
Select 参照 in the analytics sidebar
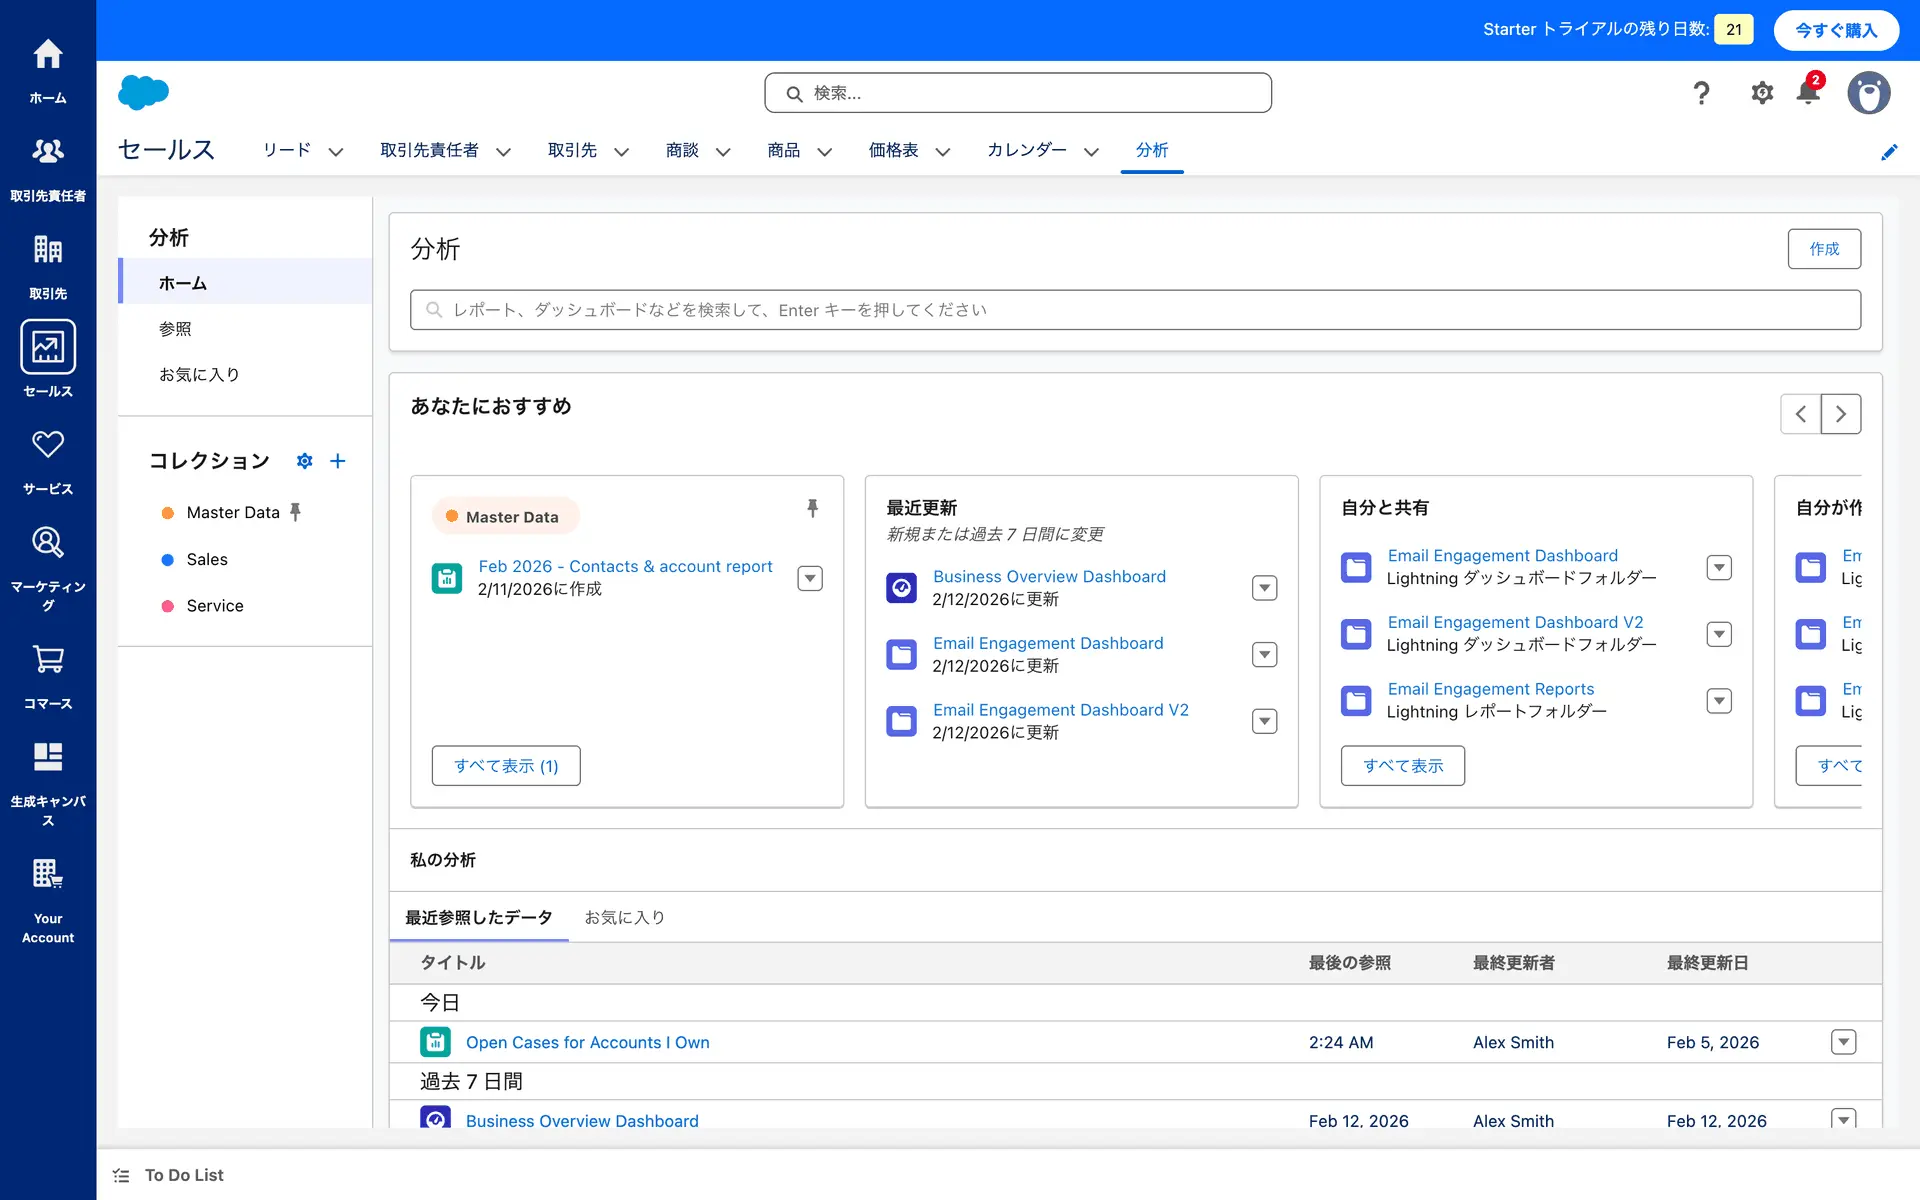click(x=175, y=329)
